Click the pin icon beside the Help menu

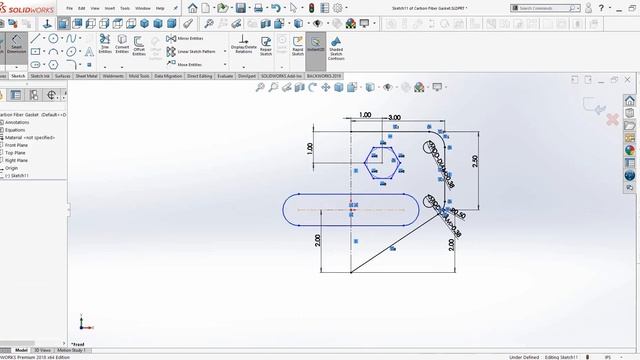pyautogui.click(x=176, y=8)
